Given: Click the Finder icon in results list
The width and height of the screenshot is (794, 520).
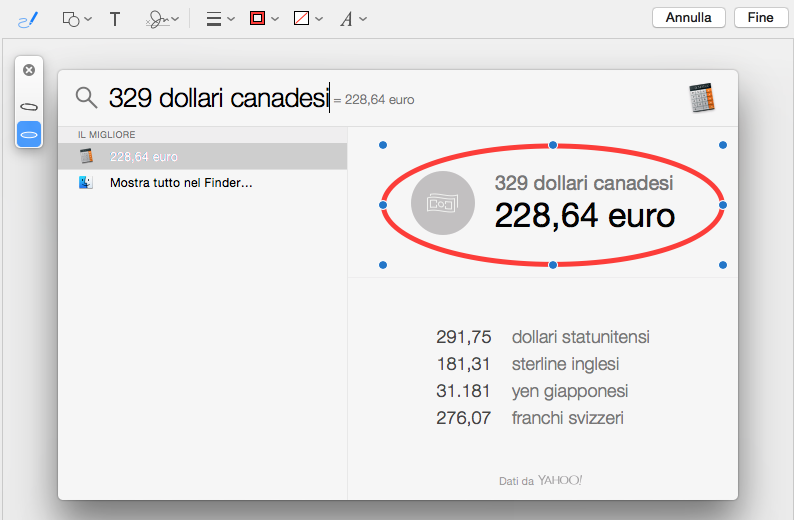Looking at the screenshot, I should click(x=86, y=182).
